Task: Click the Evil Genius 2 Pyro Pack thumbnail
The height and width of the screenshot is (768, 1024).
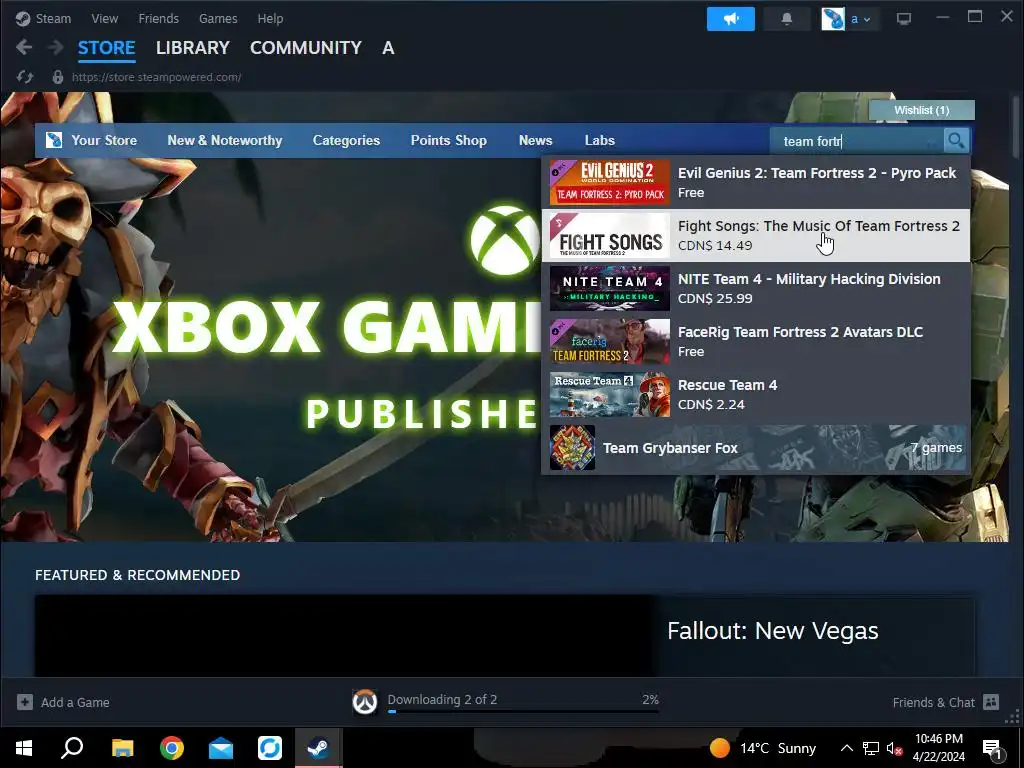Action: click(x=609, y=182)
